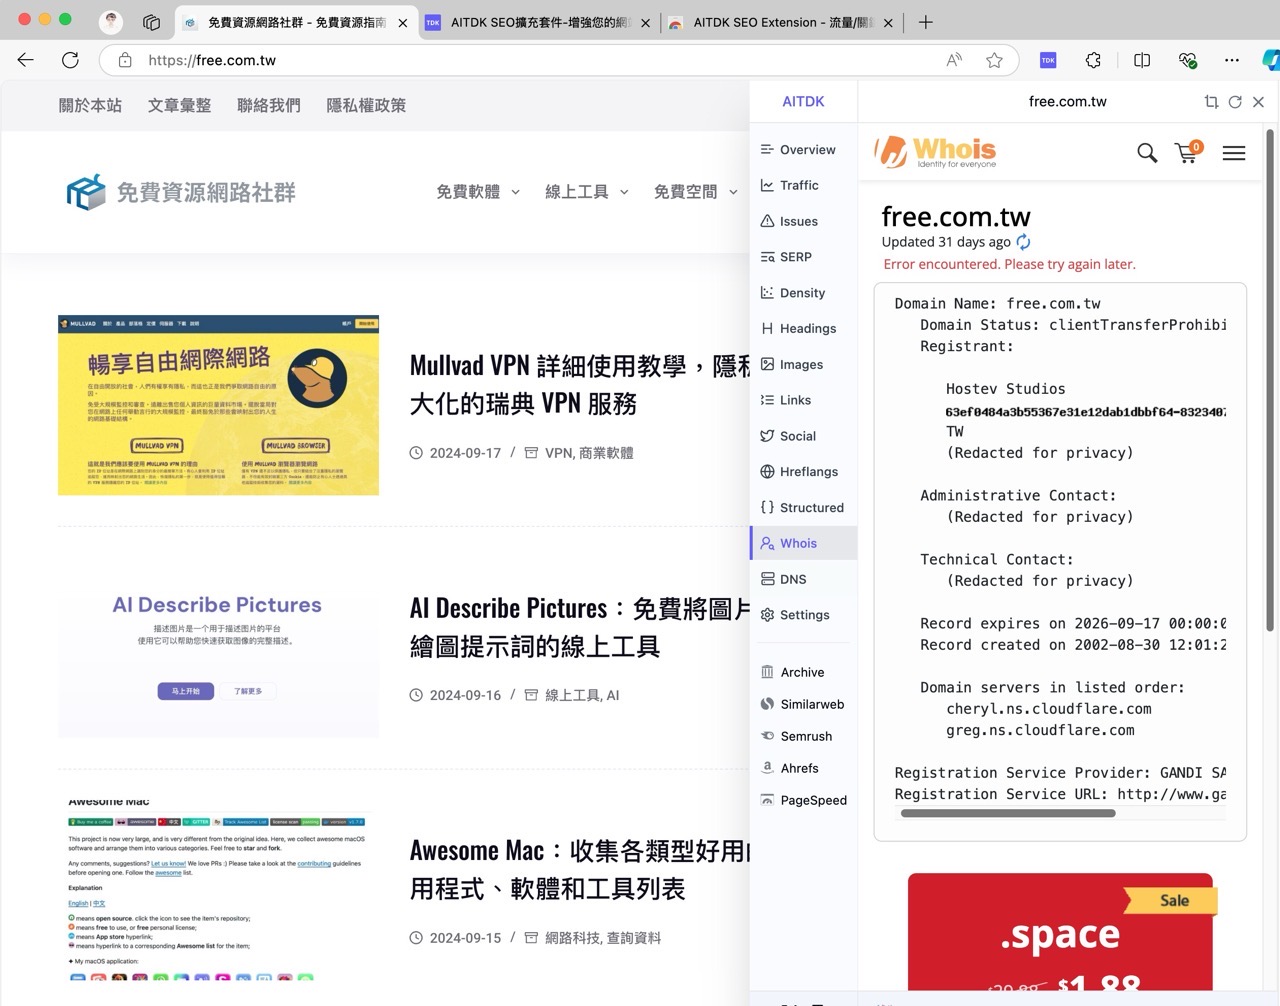Click the Whois search magnifier icon
Screen dimensions: 1280x1006
pyautogui.click(x=1147, y=153)
